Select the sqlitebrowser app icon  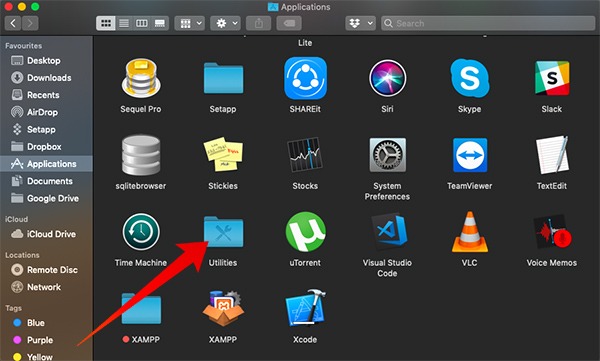pyautogui.click(x=141, y=155)
